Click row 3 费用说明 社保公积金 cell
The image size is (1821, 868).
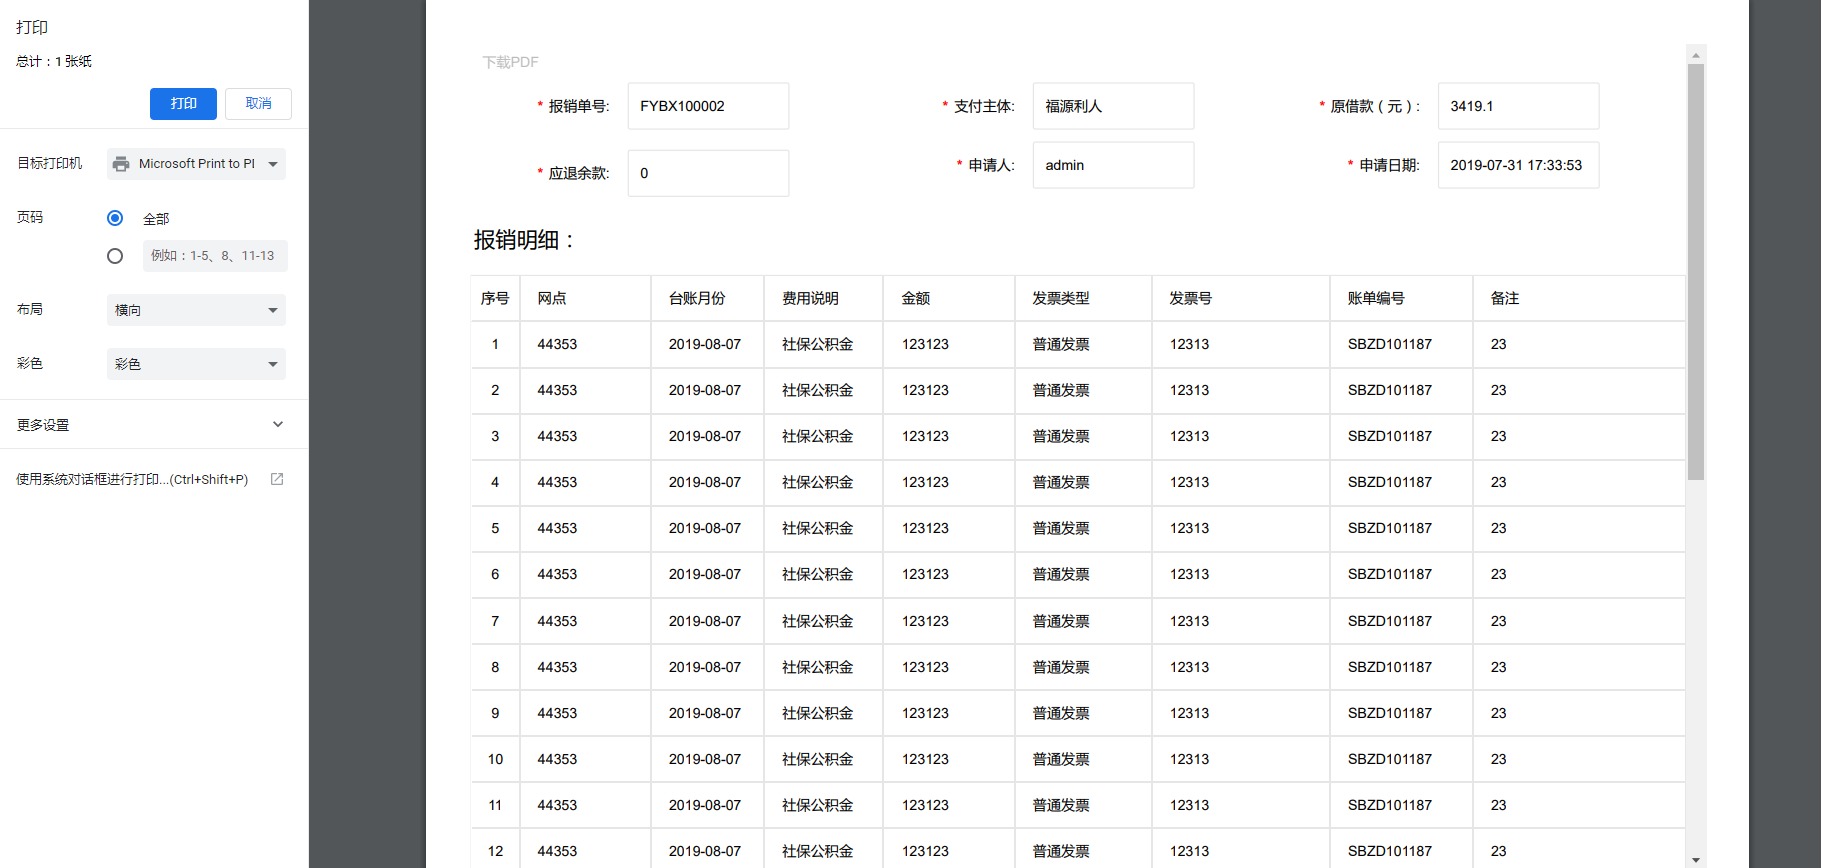pos(823,436)
